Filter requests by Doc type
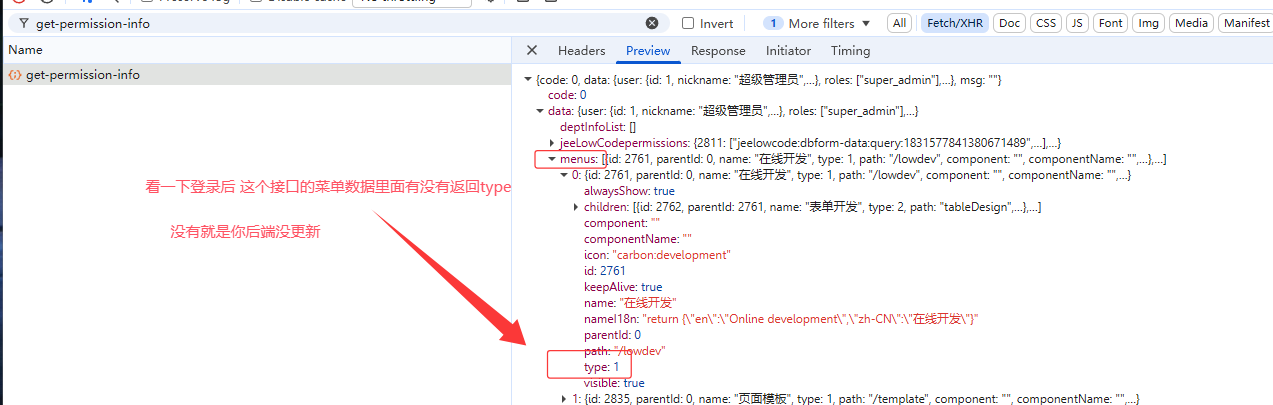Screen dimensions: 1273x405 1010,23
